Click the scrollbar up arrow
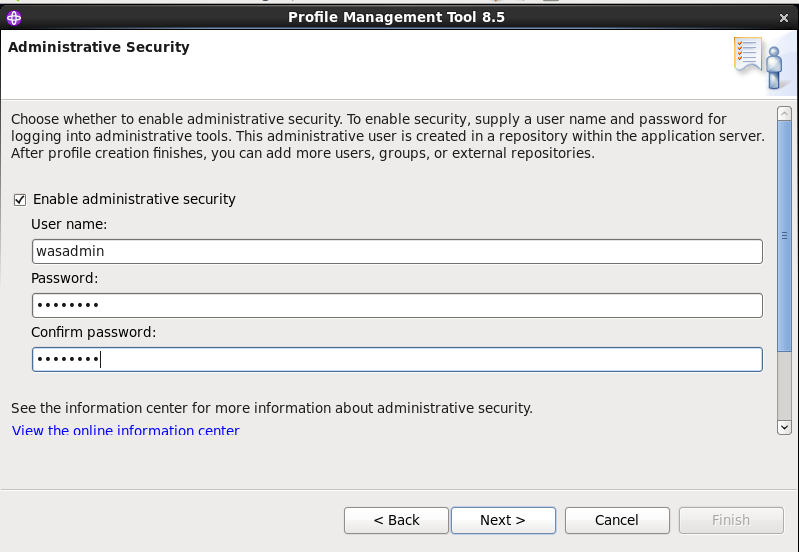The image size is (799, 552). click(x=784, y=113)
